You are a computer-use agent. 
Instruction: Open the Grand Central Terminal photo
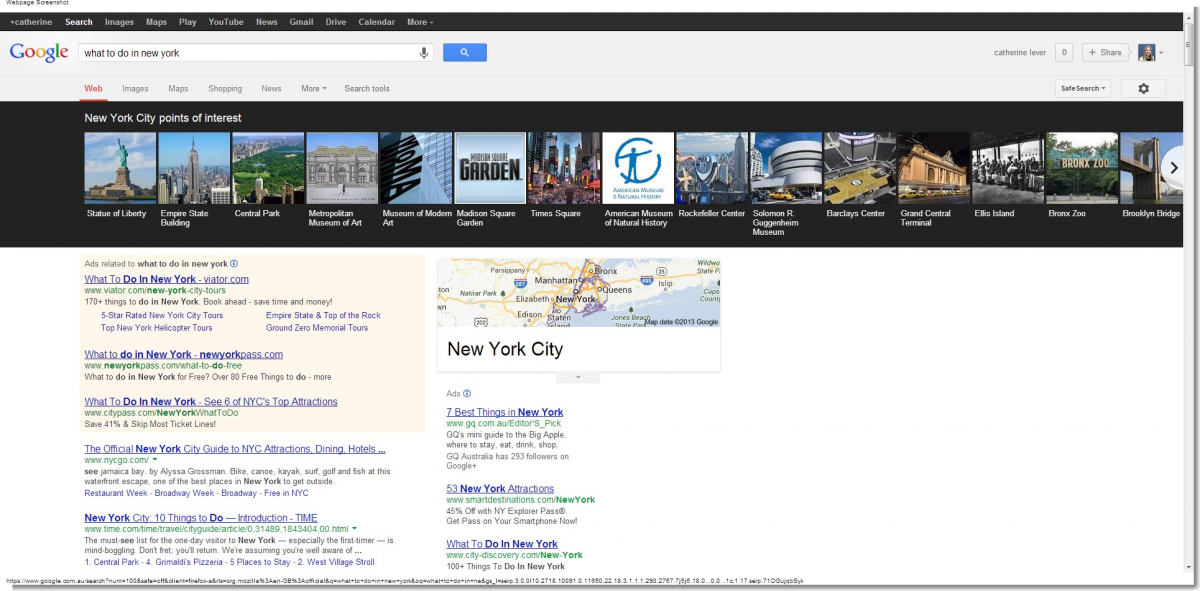click(x=934, y=168)
